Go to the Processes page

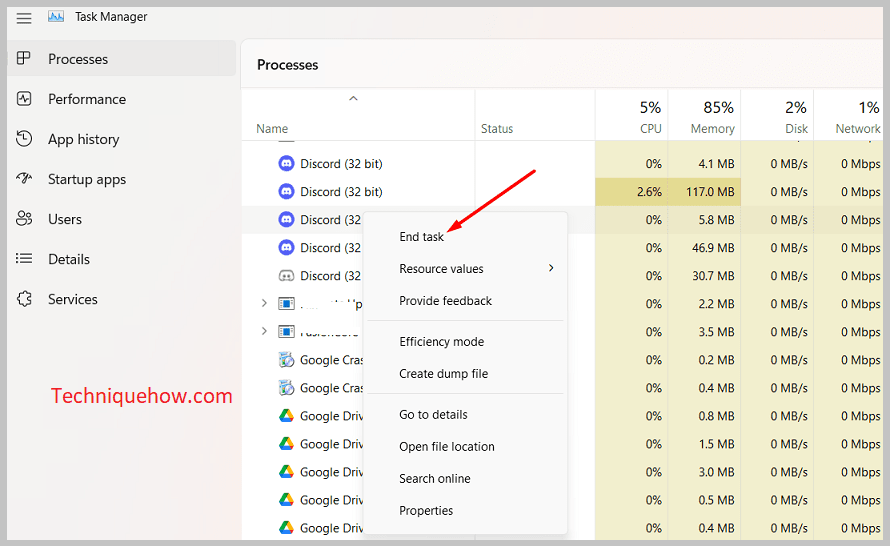121,58
